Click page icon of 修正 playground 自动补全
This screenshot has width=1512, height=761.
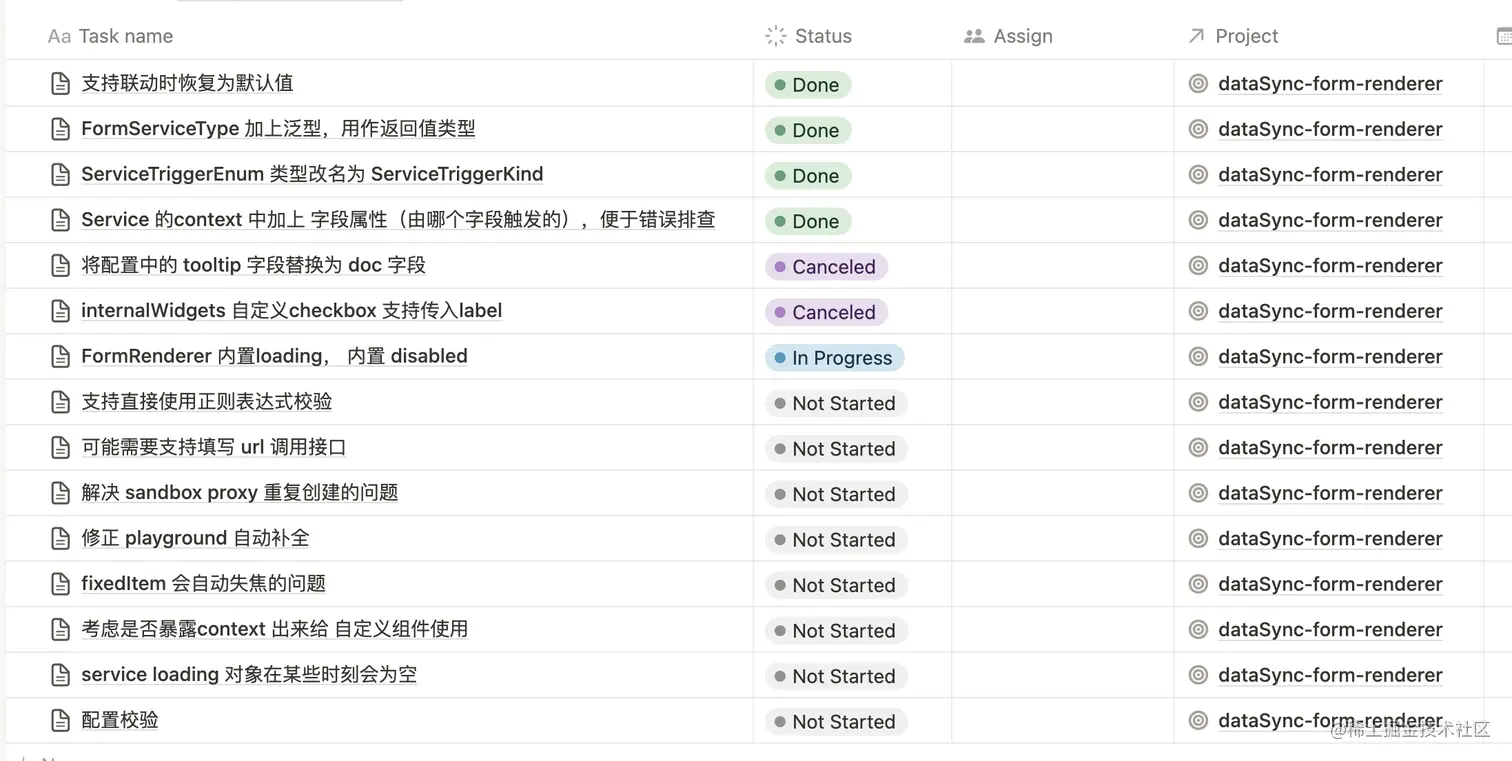[x=60, y=538]
